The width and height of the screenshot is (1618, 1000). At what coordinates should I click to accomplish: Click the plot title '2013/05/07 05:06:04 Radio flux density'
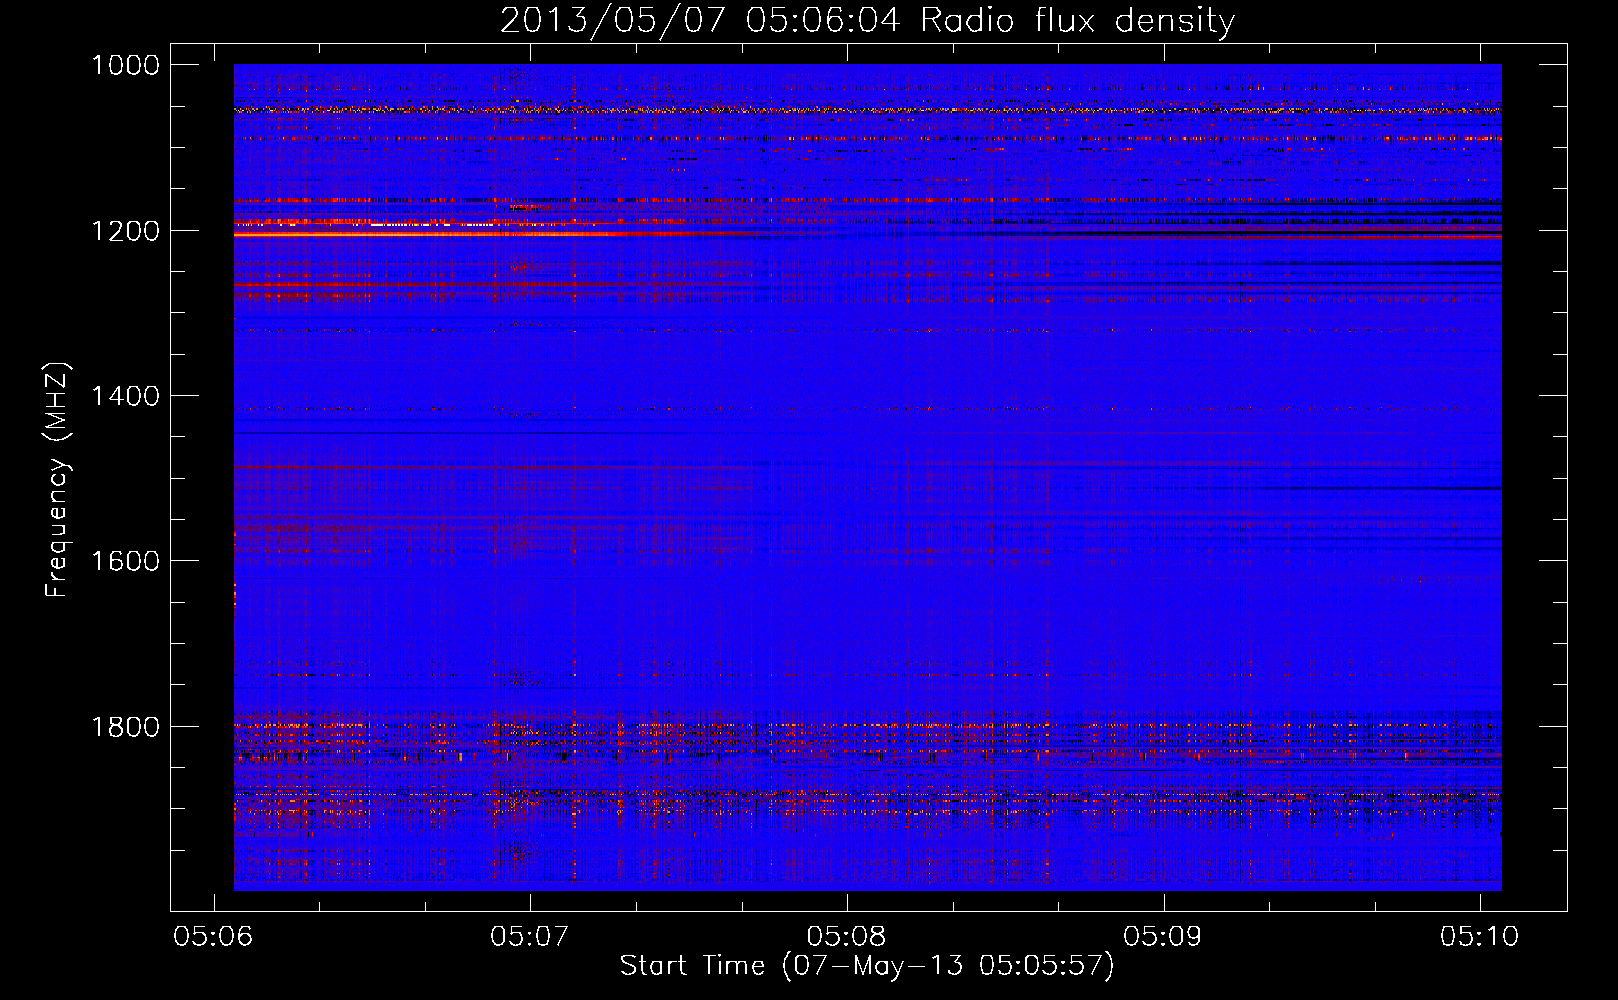[867, 20]
